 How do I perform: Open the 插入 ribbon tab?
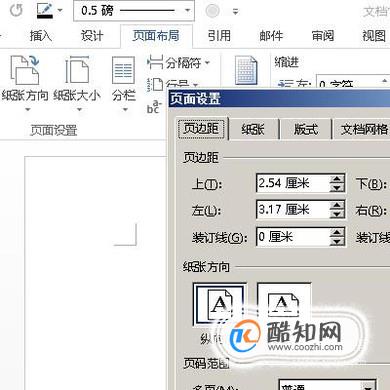[x=41, y=35]
